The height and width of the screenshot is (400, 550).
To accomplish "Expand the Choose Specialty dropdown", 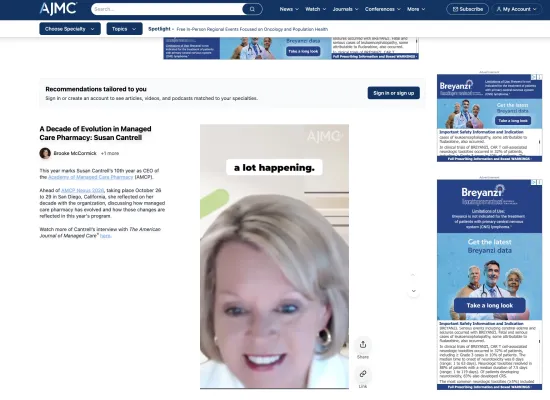I will click(x=70, y=29).
